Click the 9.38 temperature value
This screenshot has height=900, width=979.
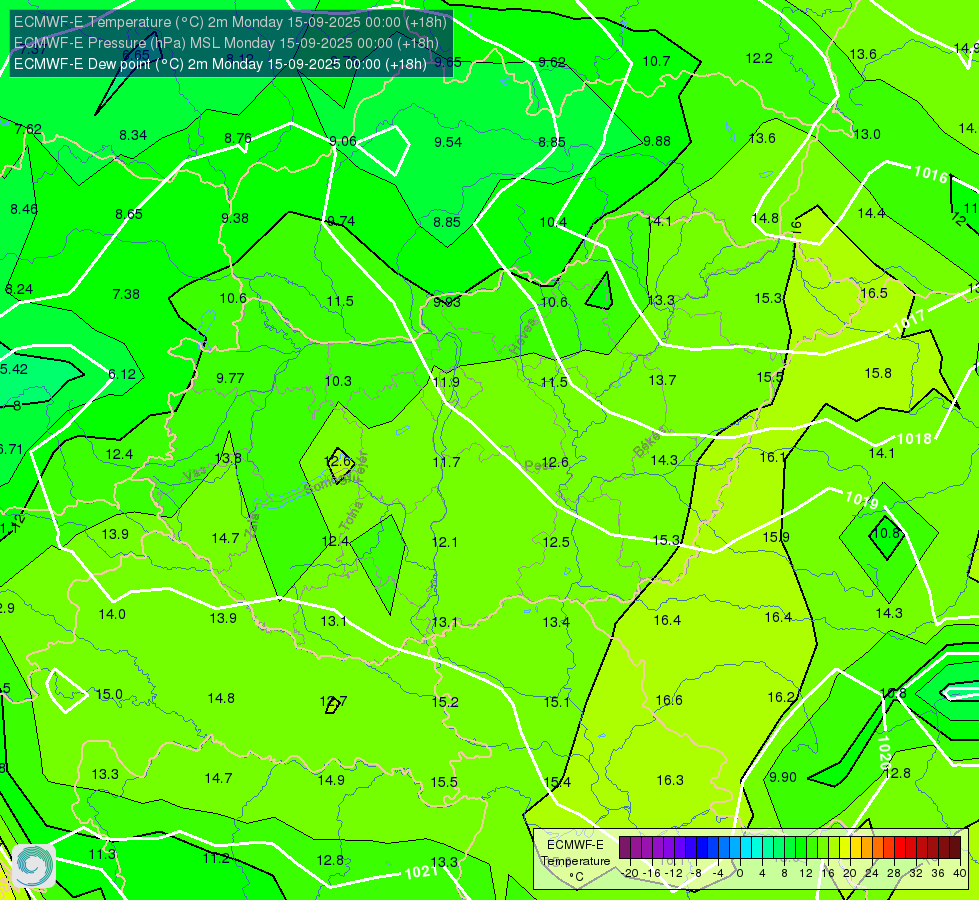click(x=235, y=219)
